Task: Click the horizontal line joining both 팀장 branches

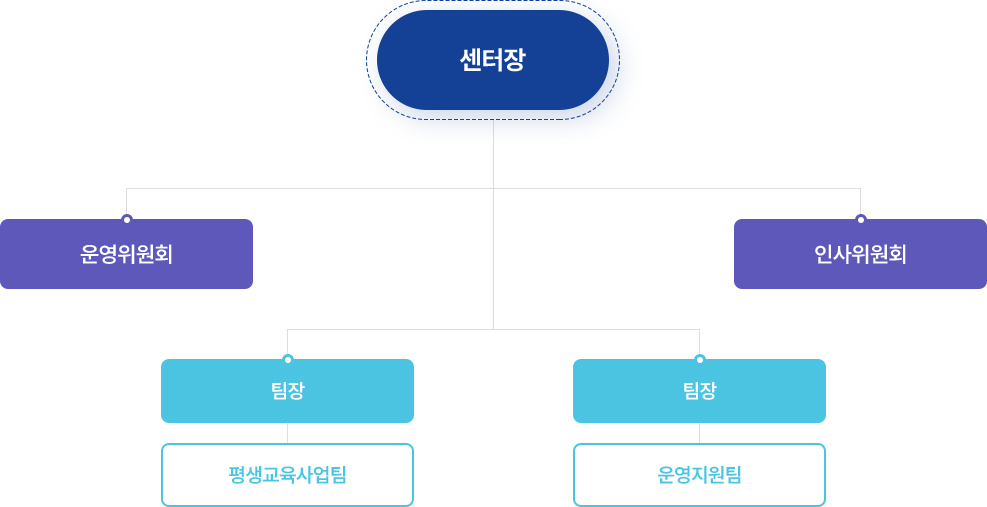Action: 494,329
